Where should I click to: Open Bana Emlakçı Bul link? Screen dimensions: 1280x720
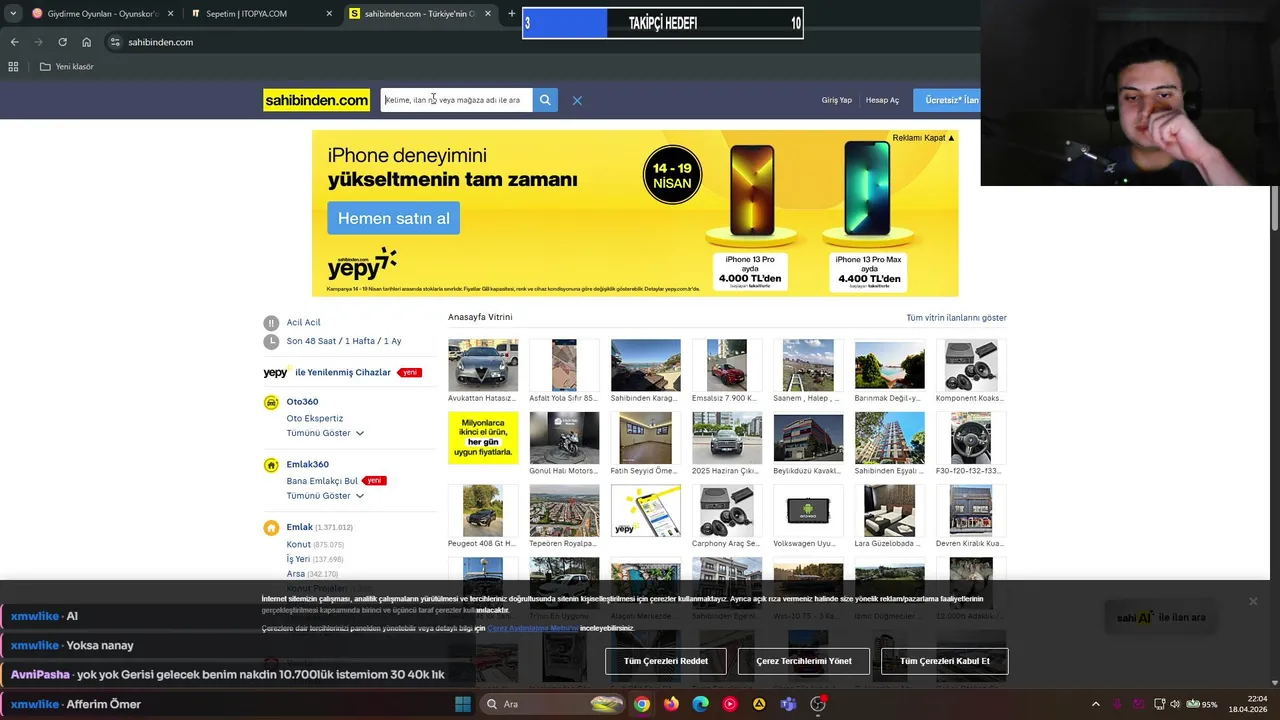pyautogui.click(x=322, y=481)
